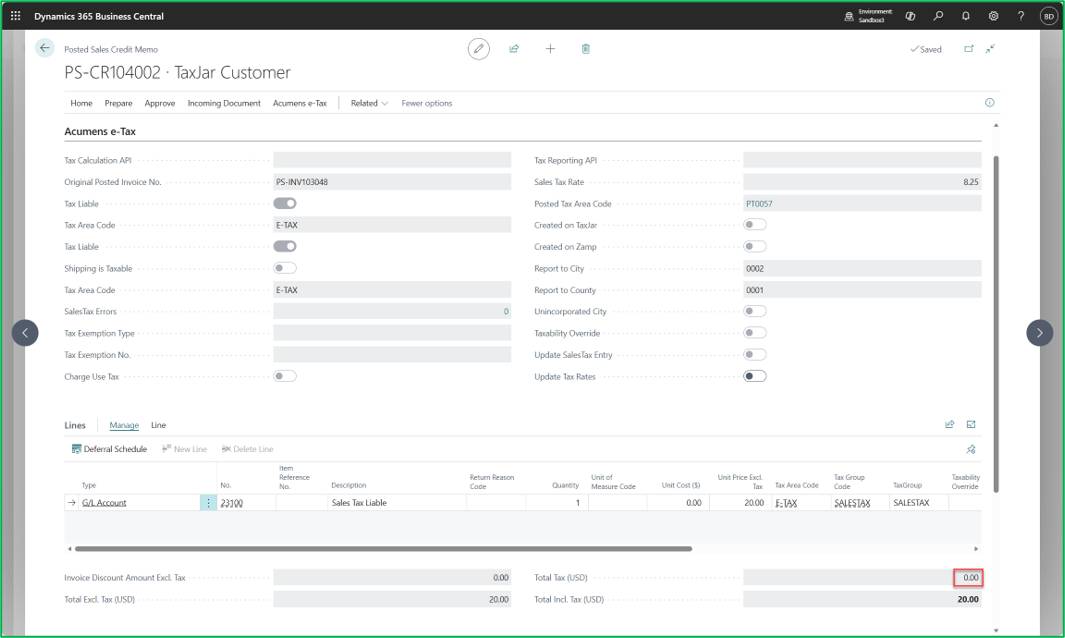The height and width of the screenshot is (638, 1065).
Task: Click the lines horizontal scrollbar
Action: (383, 548)
